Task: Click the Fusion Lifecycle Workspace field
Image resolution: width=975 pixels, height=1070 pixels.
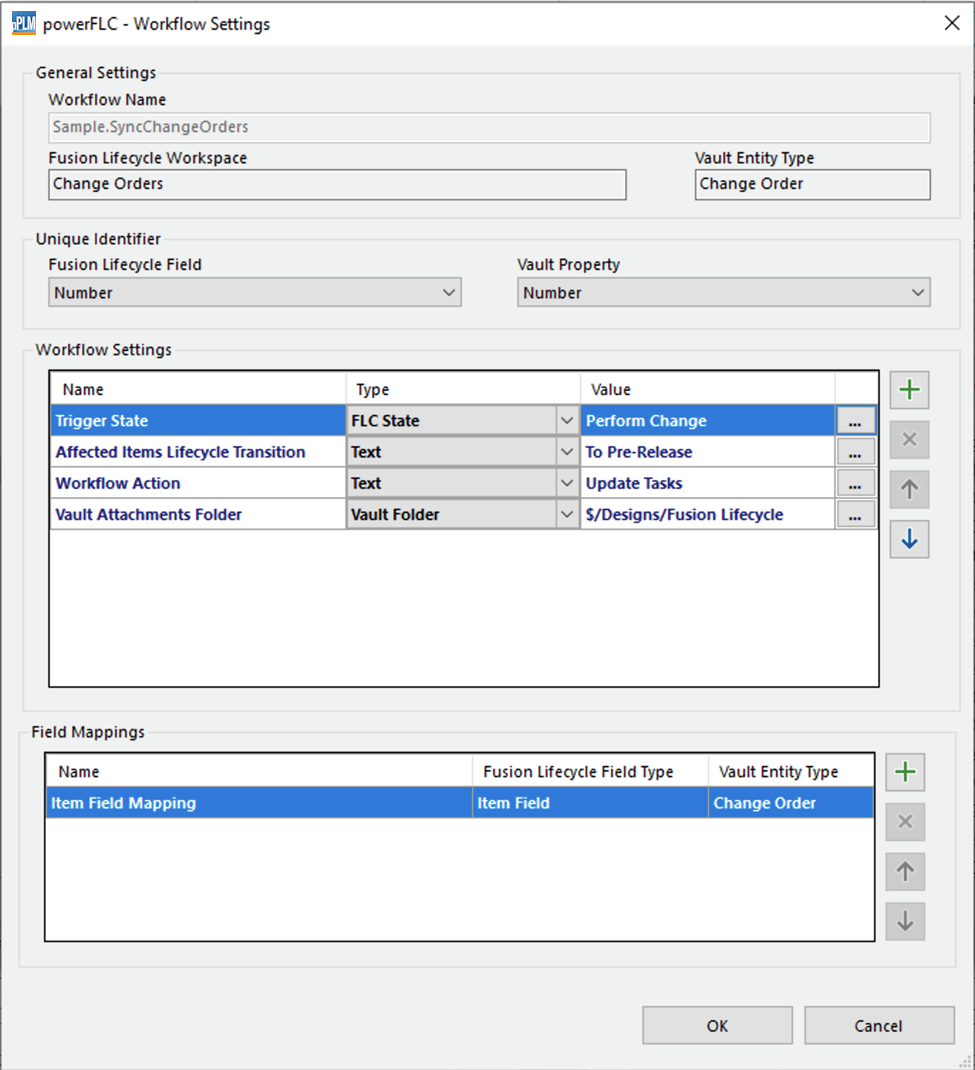Action: [337, 184]
